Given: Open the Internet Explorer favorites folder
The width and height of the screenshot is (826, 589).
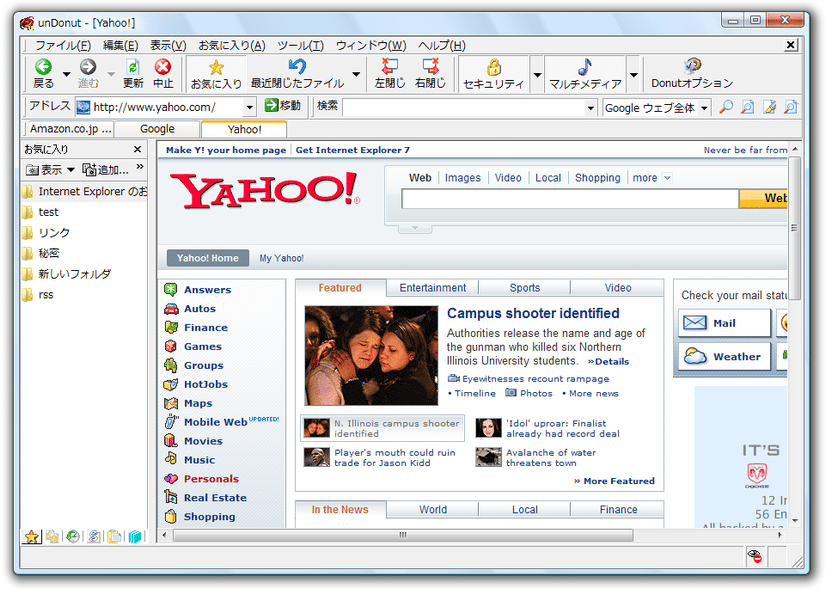Looking at the screenshot, I should (84, 191).
